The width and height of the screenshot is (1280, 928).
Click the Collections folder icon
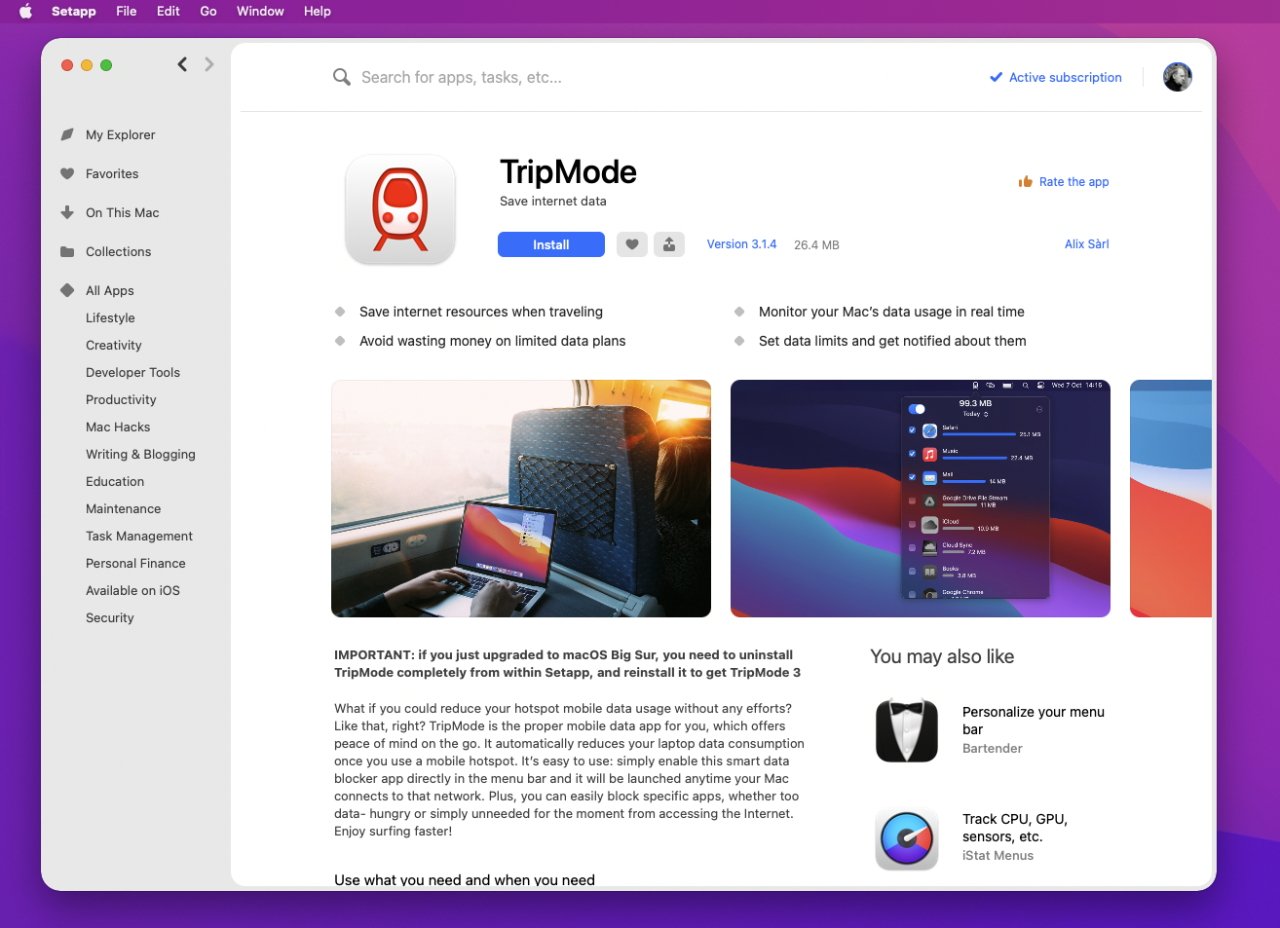click(67, 251)
